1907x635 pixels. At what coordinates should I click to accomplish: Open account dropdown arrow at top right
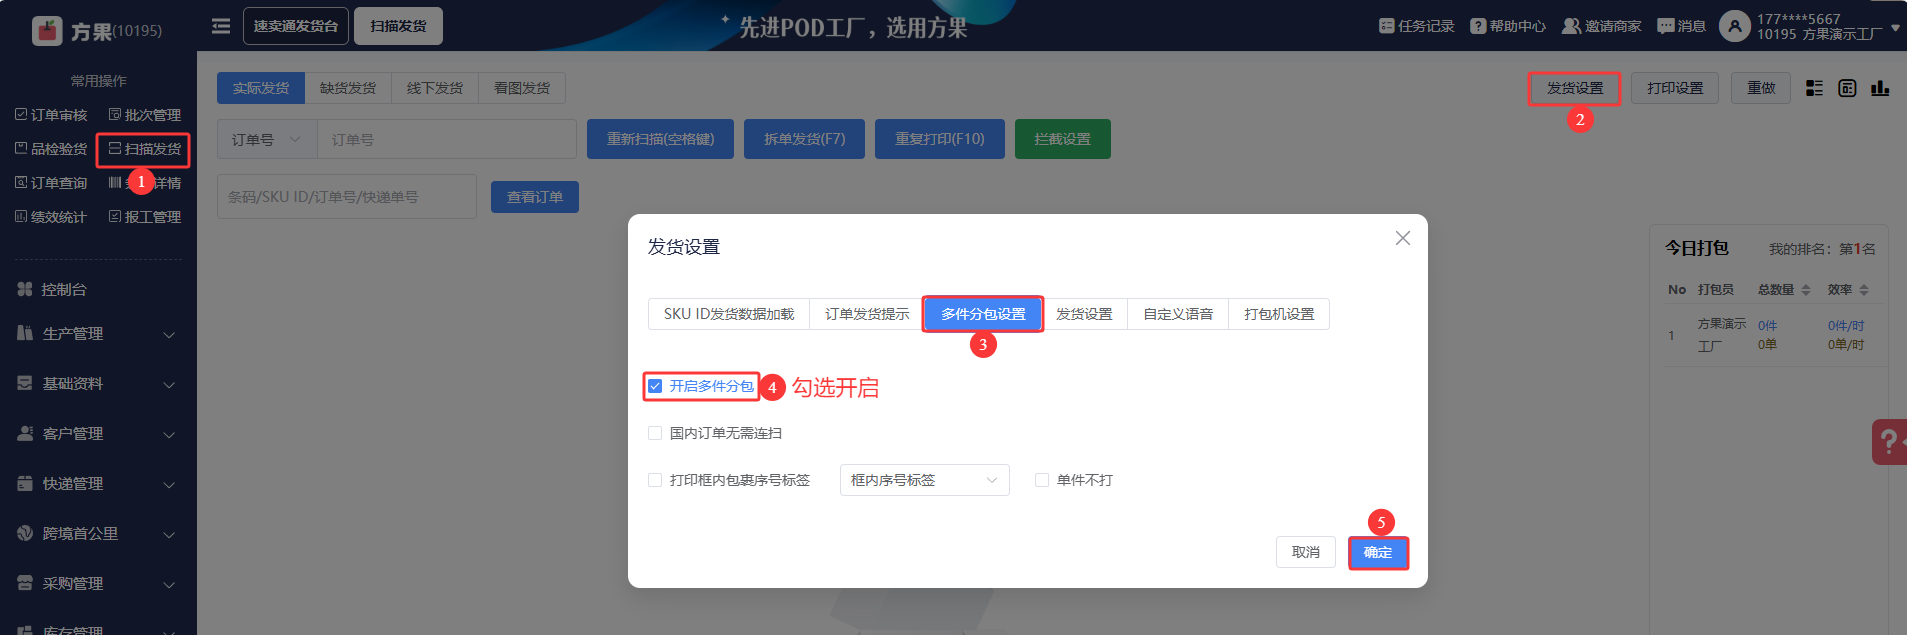1895,28
